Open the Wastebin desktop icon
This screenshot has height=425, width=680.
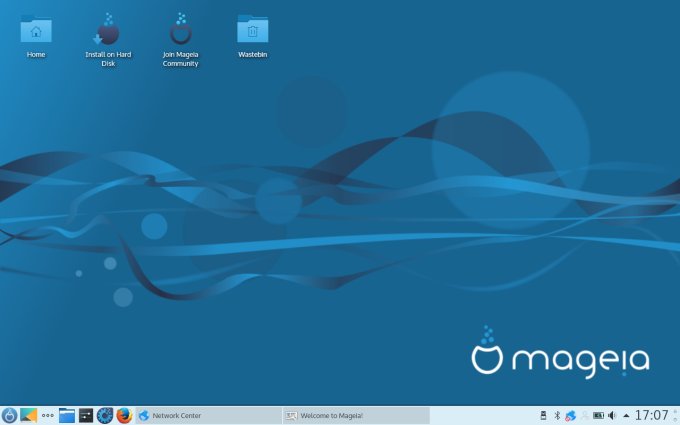[x=252, y=37]
